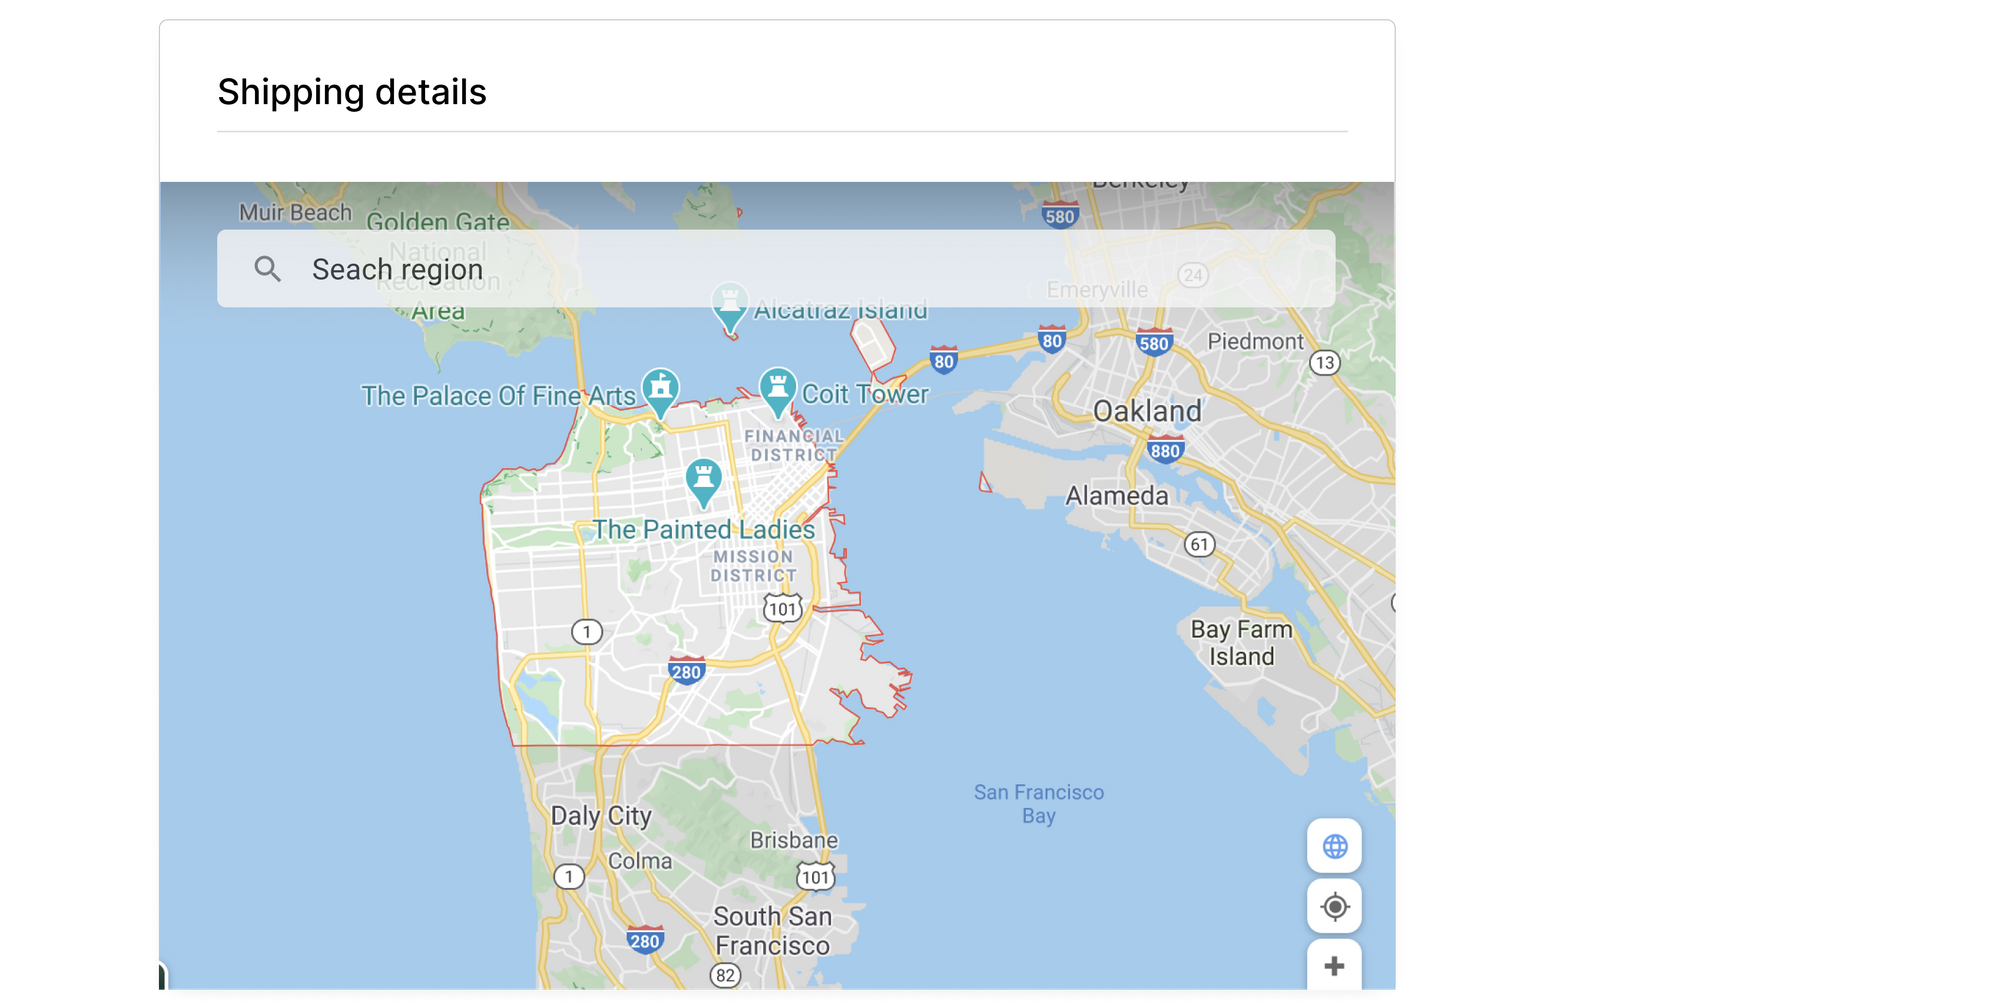This screenshot has width=2000, height=1007.
Task: Click the South San Francisco label
Action: click(772, 931)
